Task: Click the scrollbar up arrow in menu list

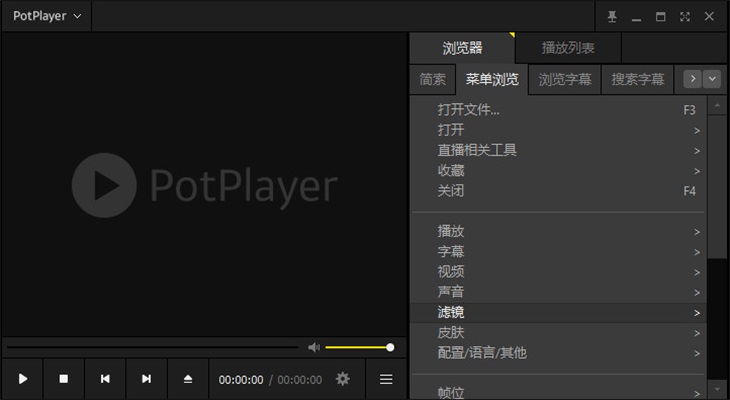Action: [x=717, y=106]
